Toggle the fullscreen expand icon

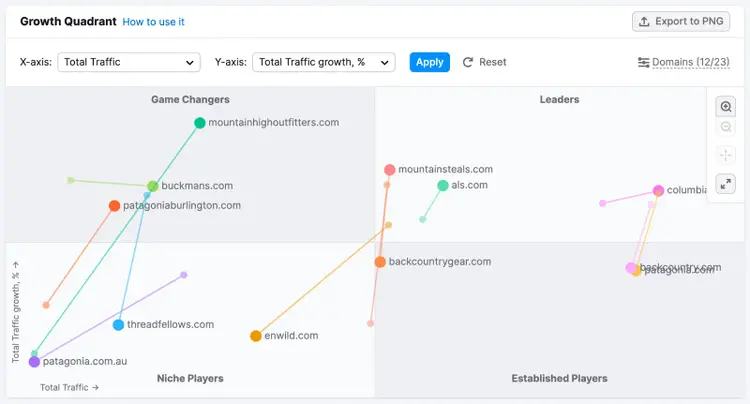(726, 184)
